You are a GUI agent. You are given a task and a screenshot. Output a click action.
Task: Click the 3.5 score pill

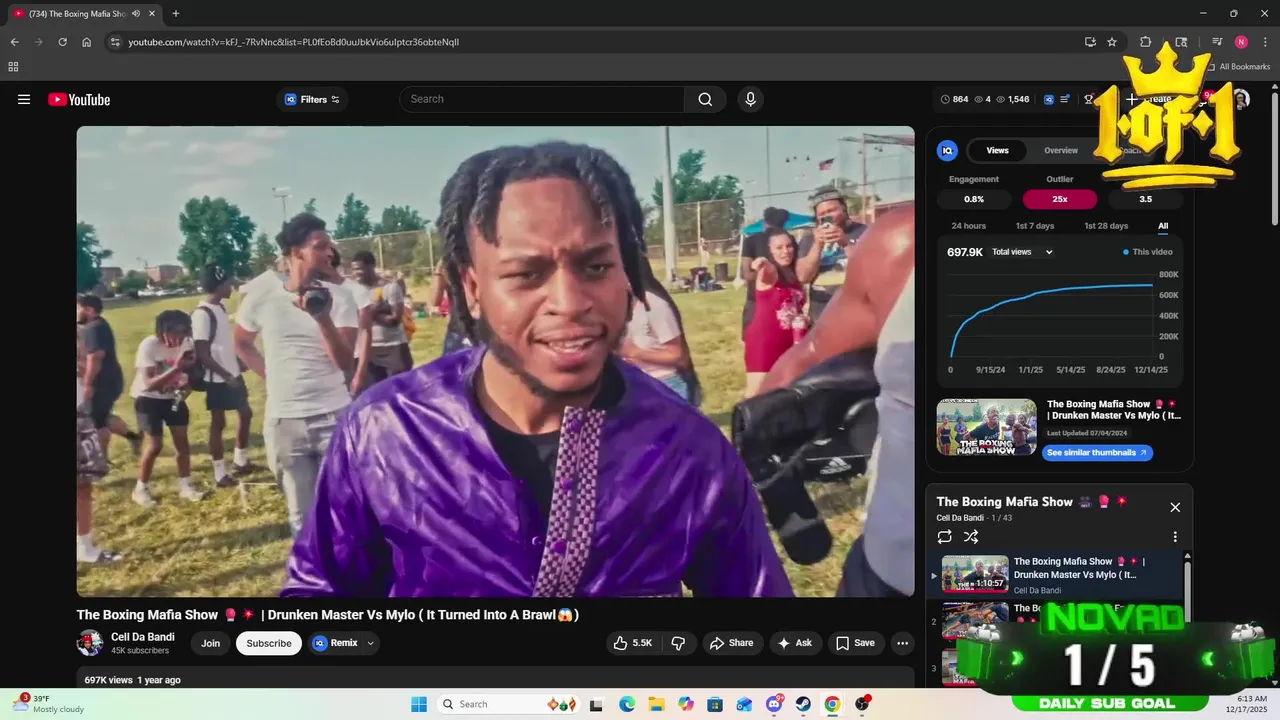point(1146,199)
